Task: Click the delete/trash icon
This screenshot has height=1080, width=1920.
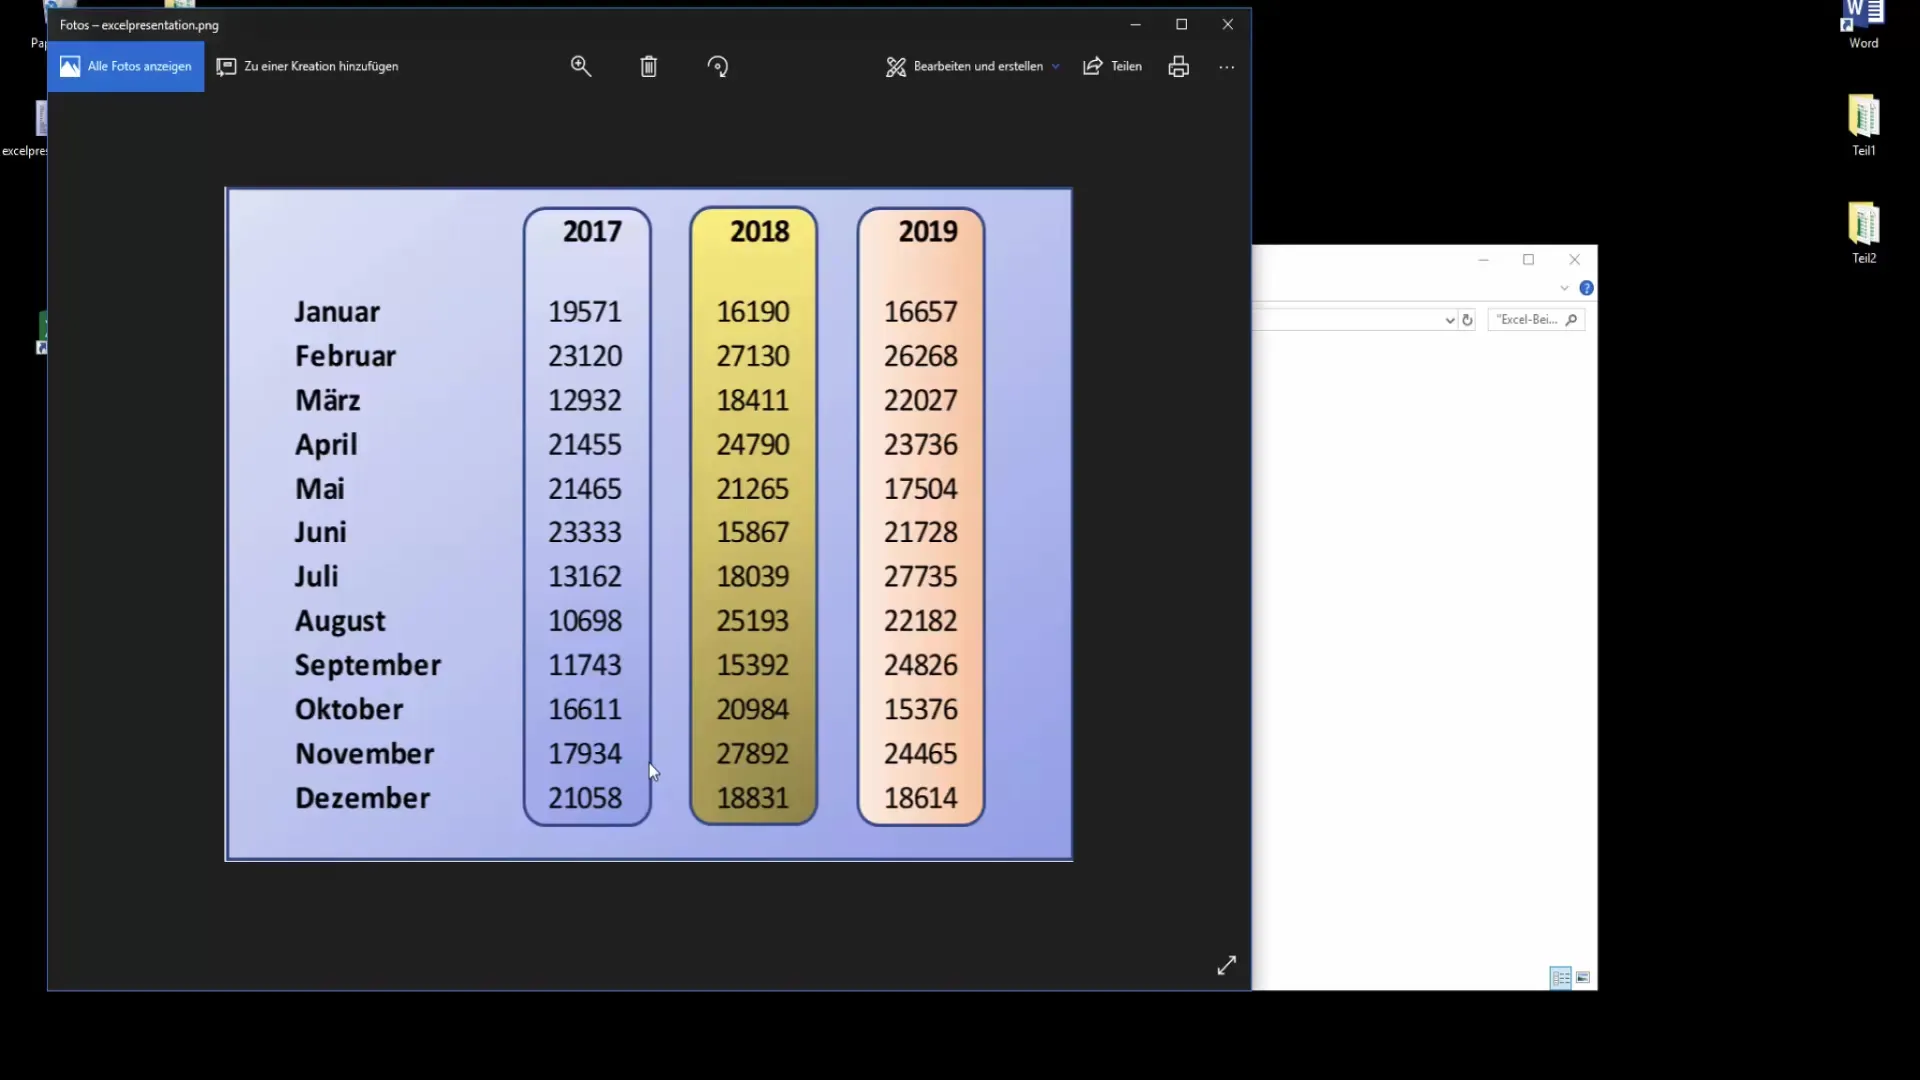Action: click(647, 66)
